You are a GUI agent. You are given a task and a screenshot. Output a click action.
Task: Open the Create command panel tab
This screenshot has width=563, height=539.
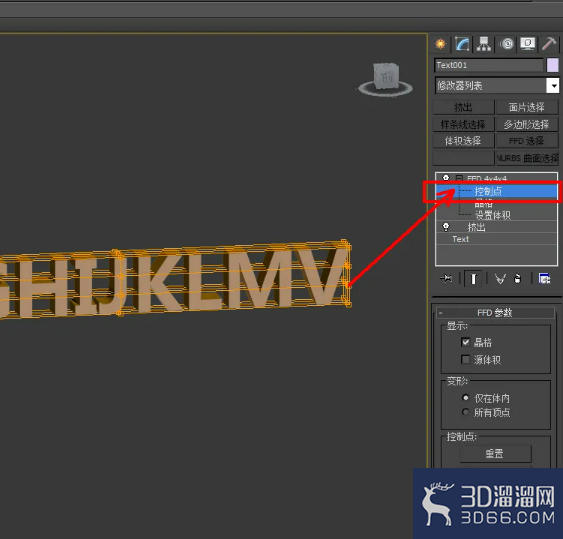441,44
